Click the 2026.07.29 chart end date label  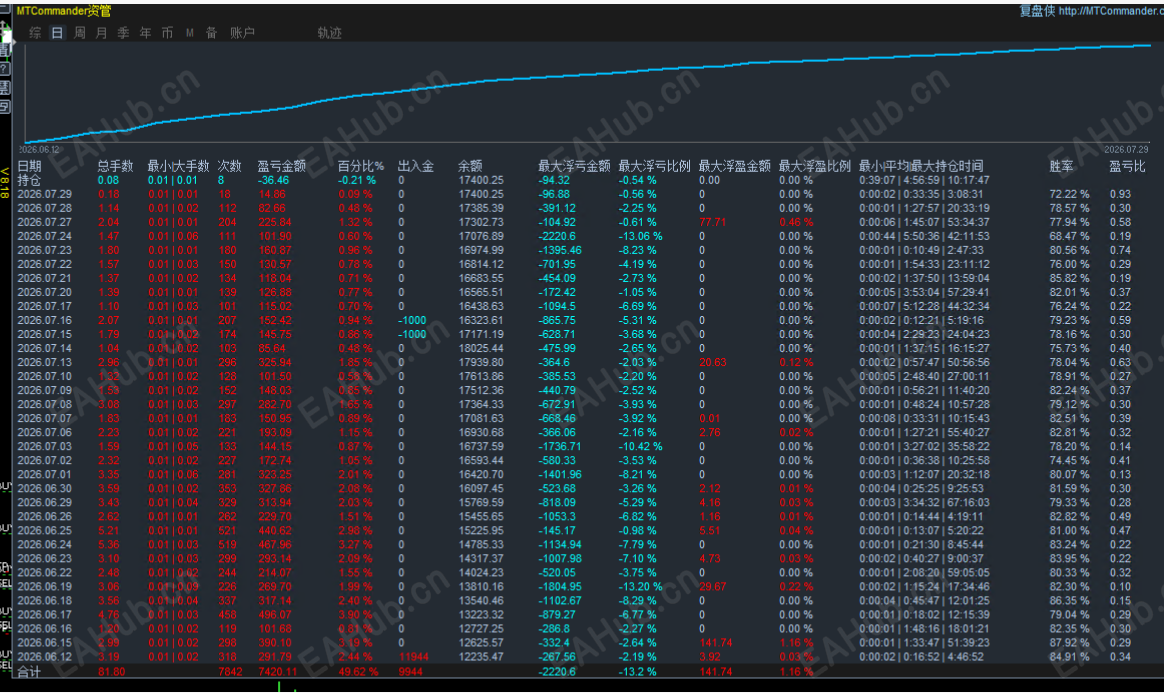[1125, 150]
